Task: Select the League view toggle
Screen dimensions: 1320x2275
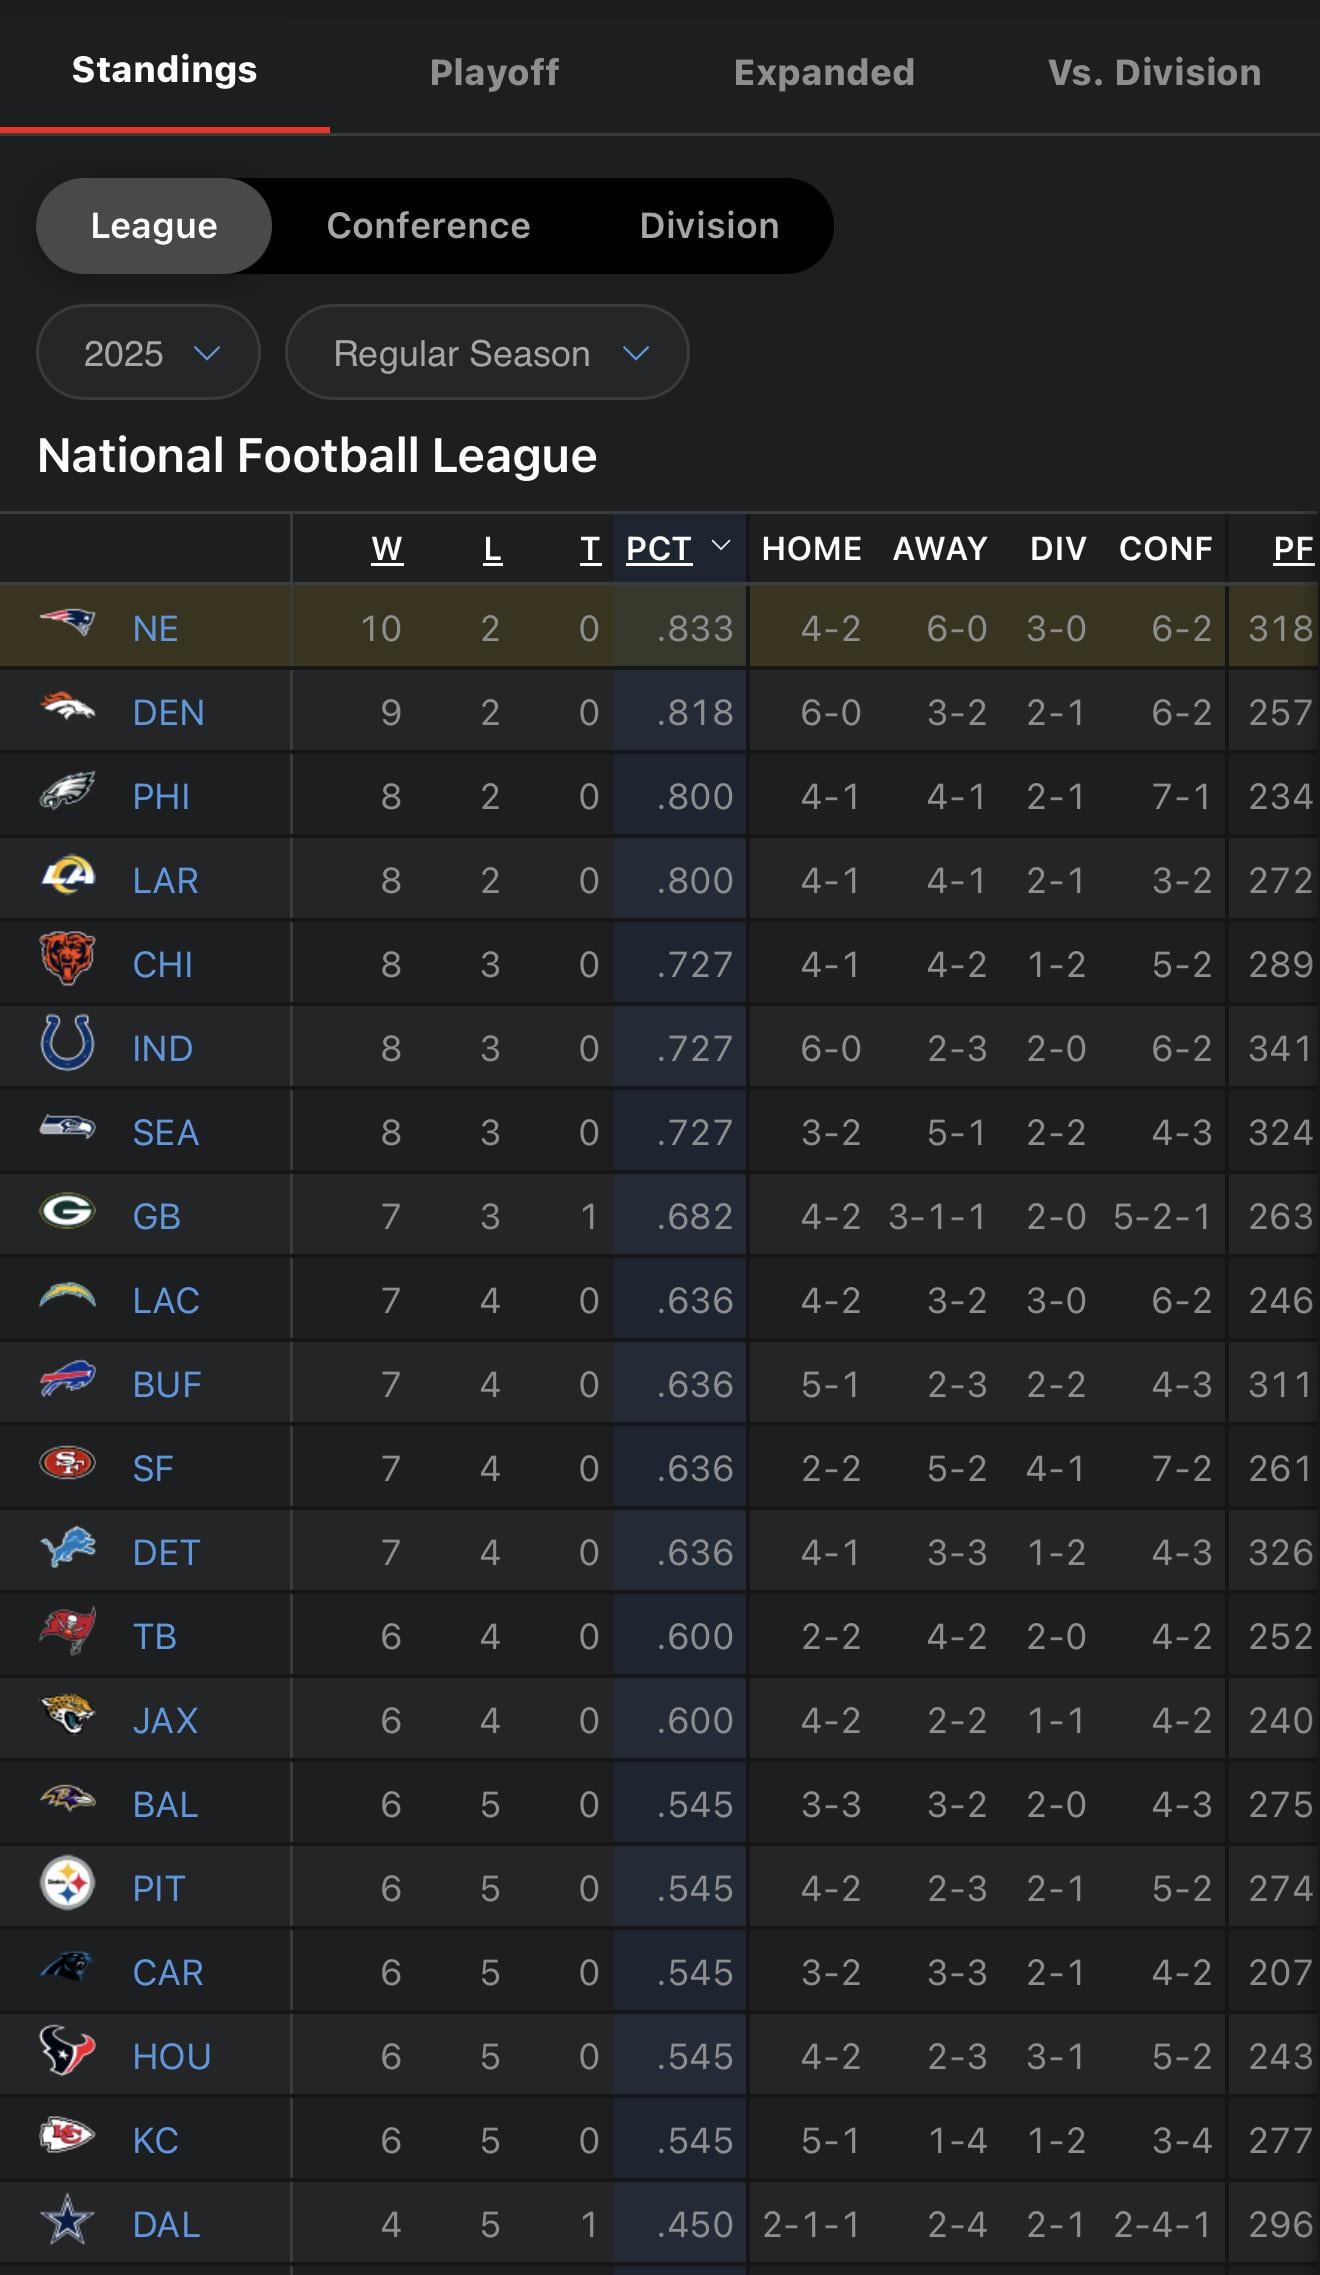Action: (x=154, y=226)
